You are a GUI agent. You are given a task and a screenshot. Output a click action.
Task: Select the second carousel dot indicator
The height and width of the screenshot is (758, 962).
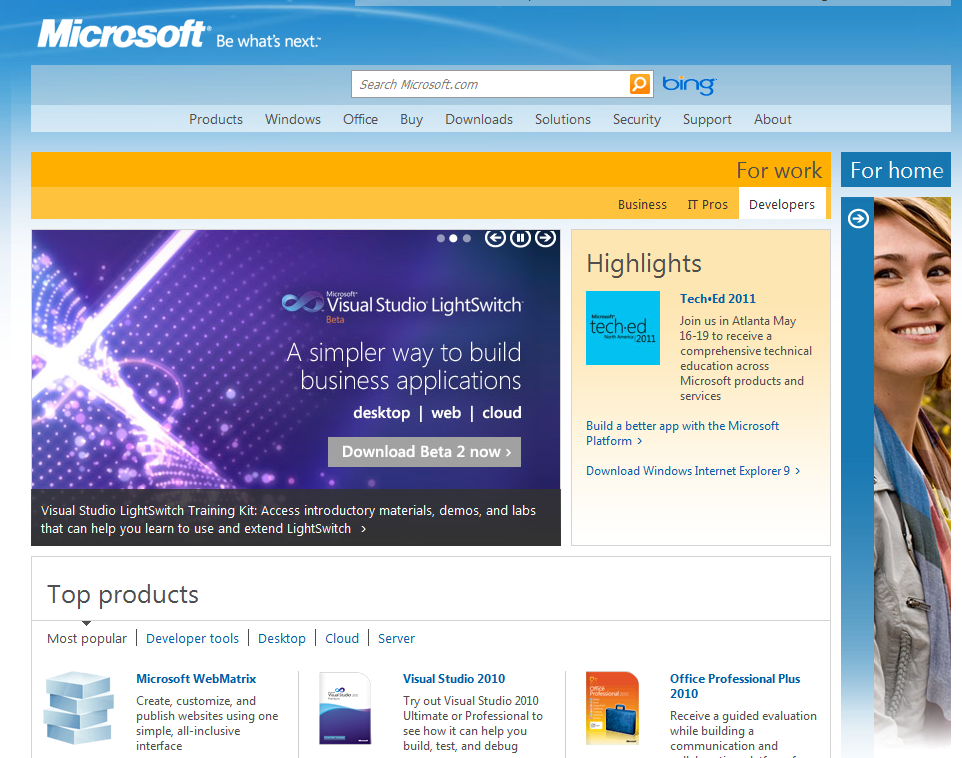tap(453, 238)
